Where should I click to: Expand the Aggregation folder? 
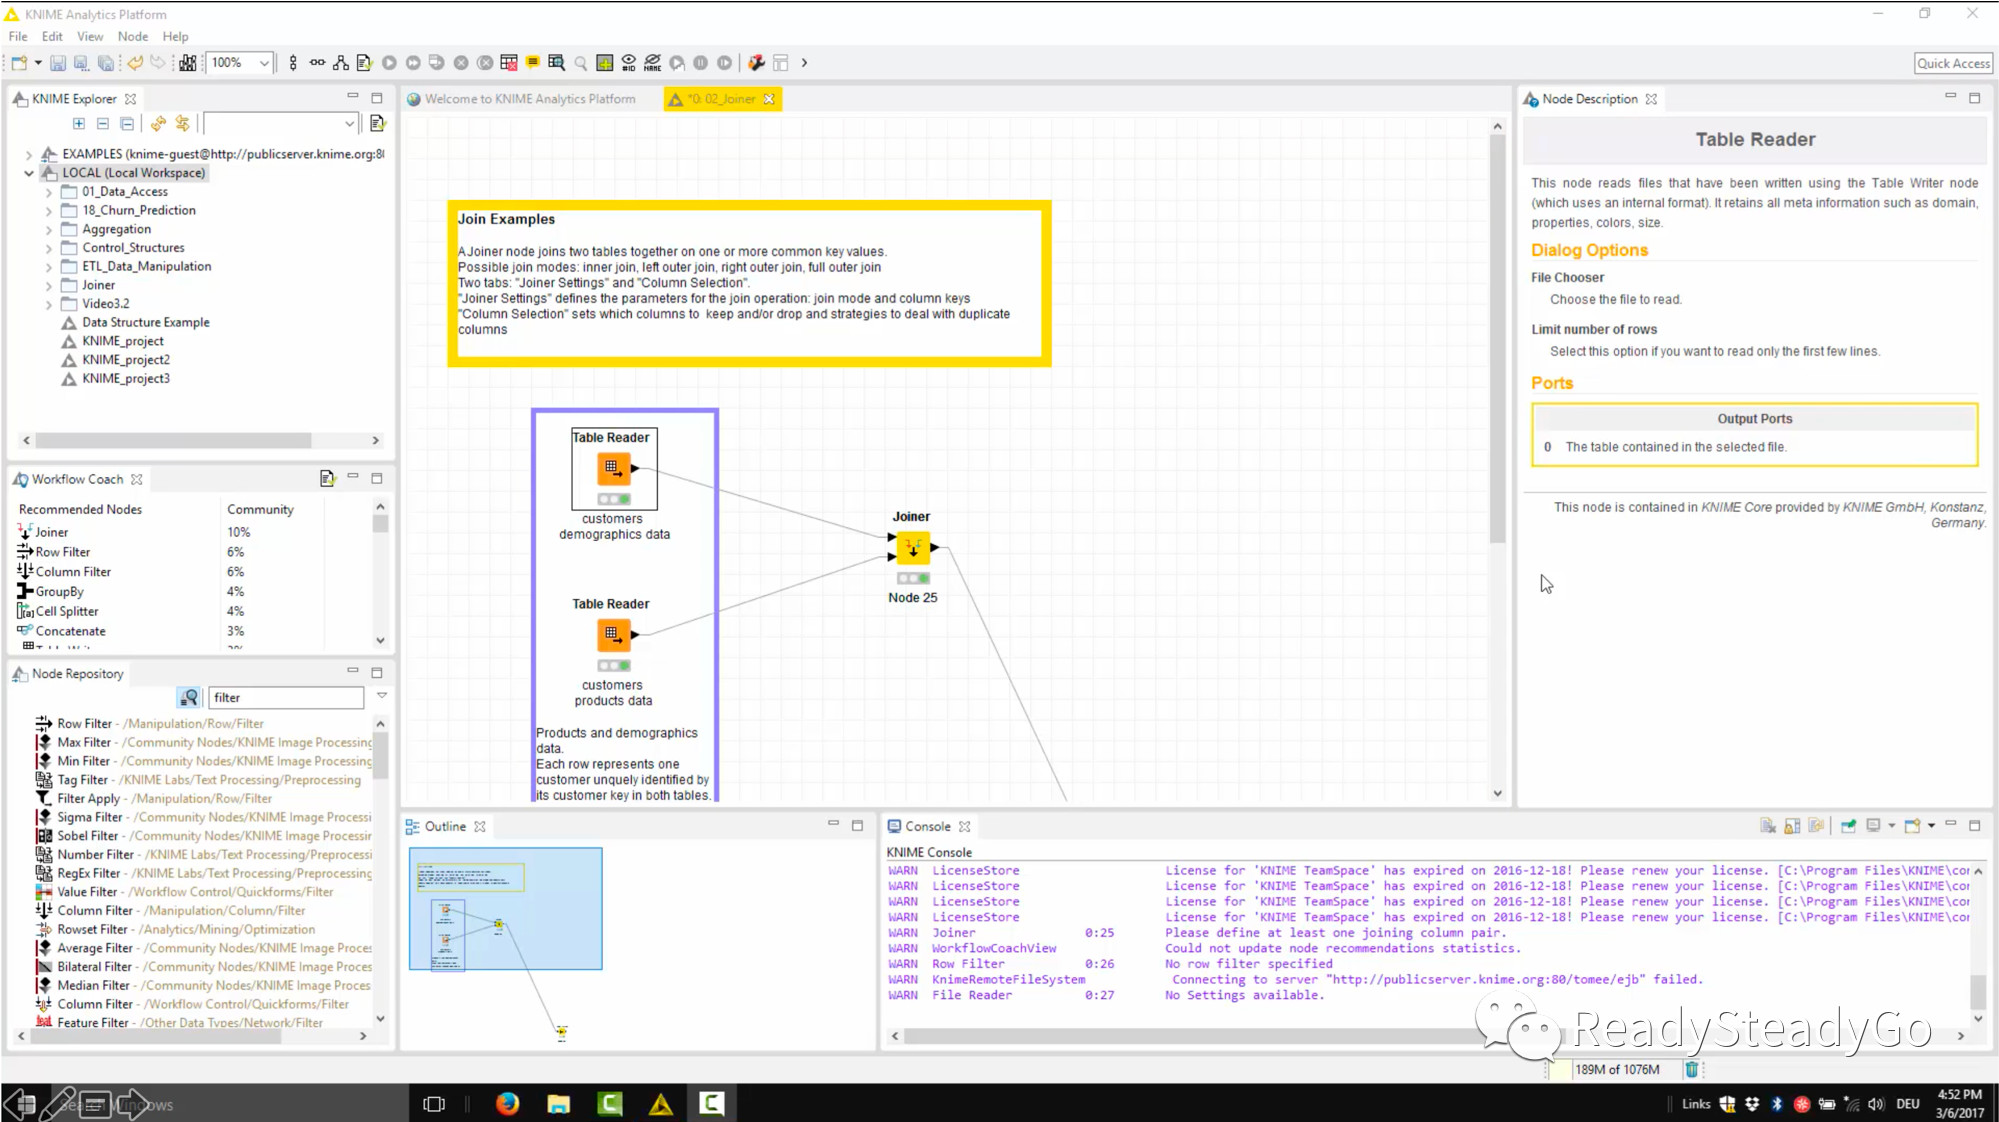coord(48,230)
